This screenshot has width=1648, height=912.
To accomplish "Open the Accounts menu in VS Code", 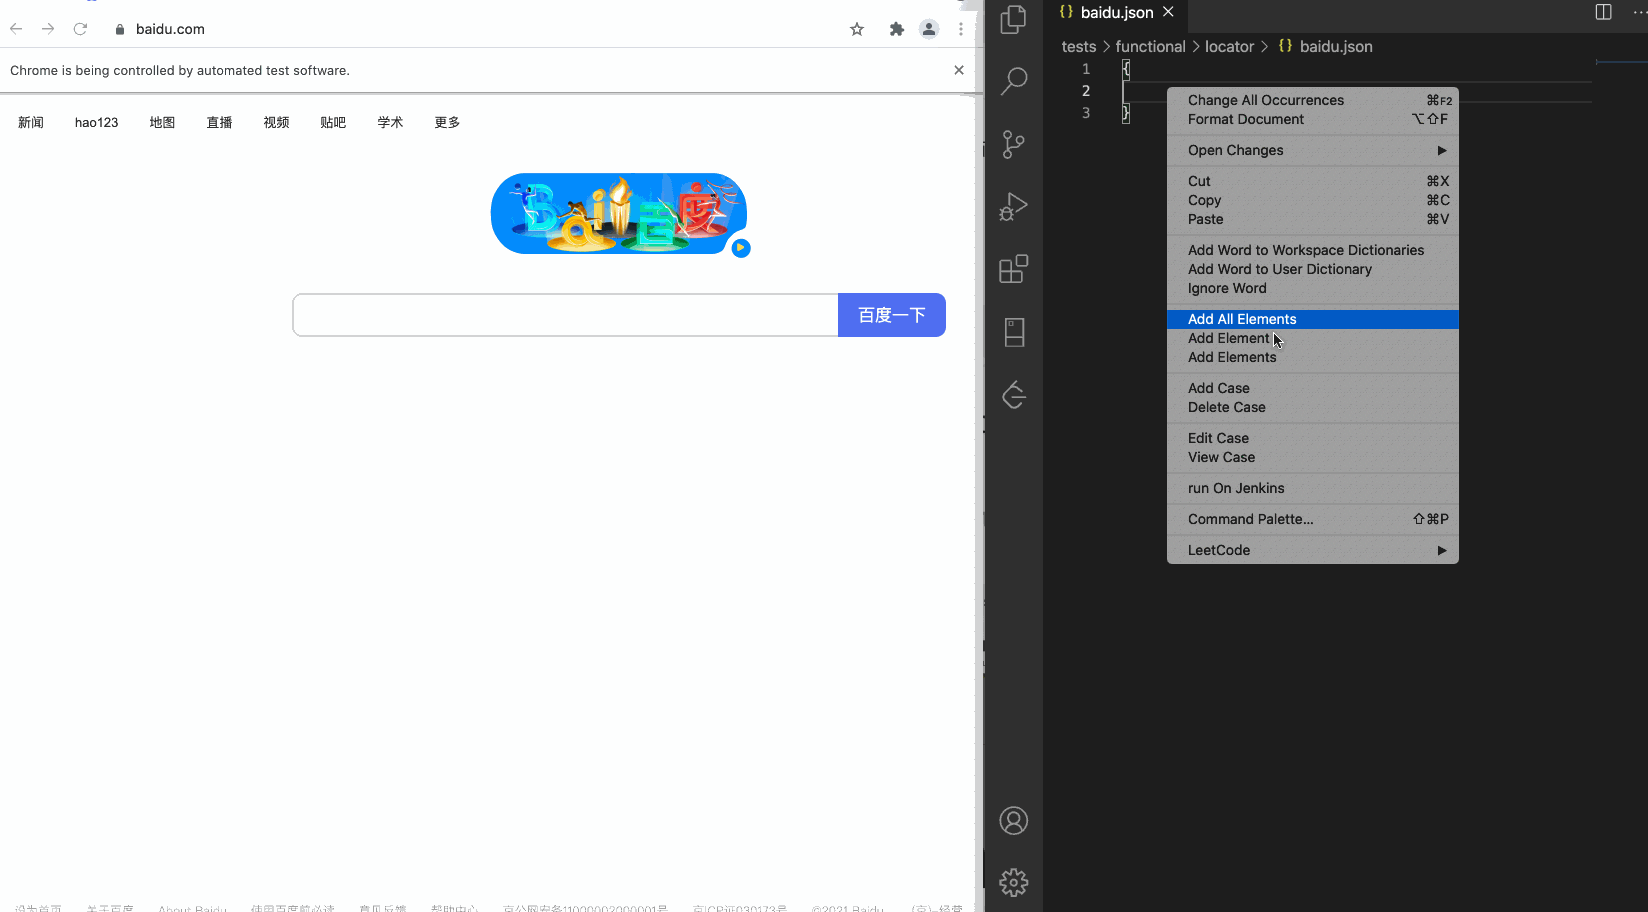I will coord(1013,821).
